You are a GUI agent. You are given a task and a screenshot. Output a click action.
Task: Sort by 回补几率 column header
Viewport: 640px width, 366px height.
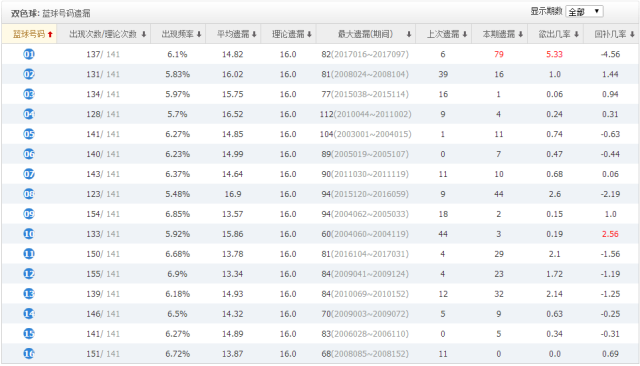tap(611, 34)
